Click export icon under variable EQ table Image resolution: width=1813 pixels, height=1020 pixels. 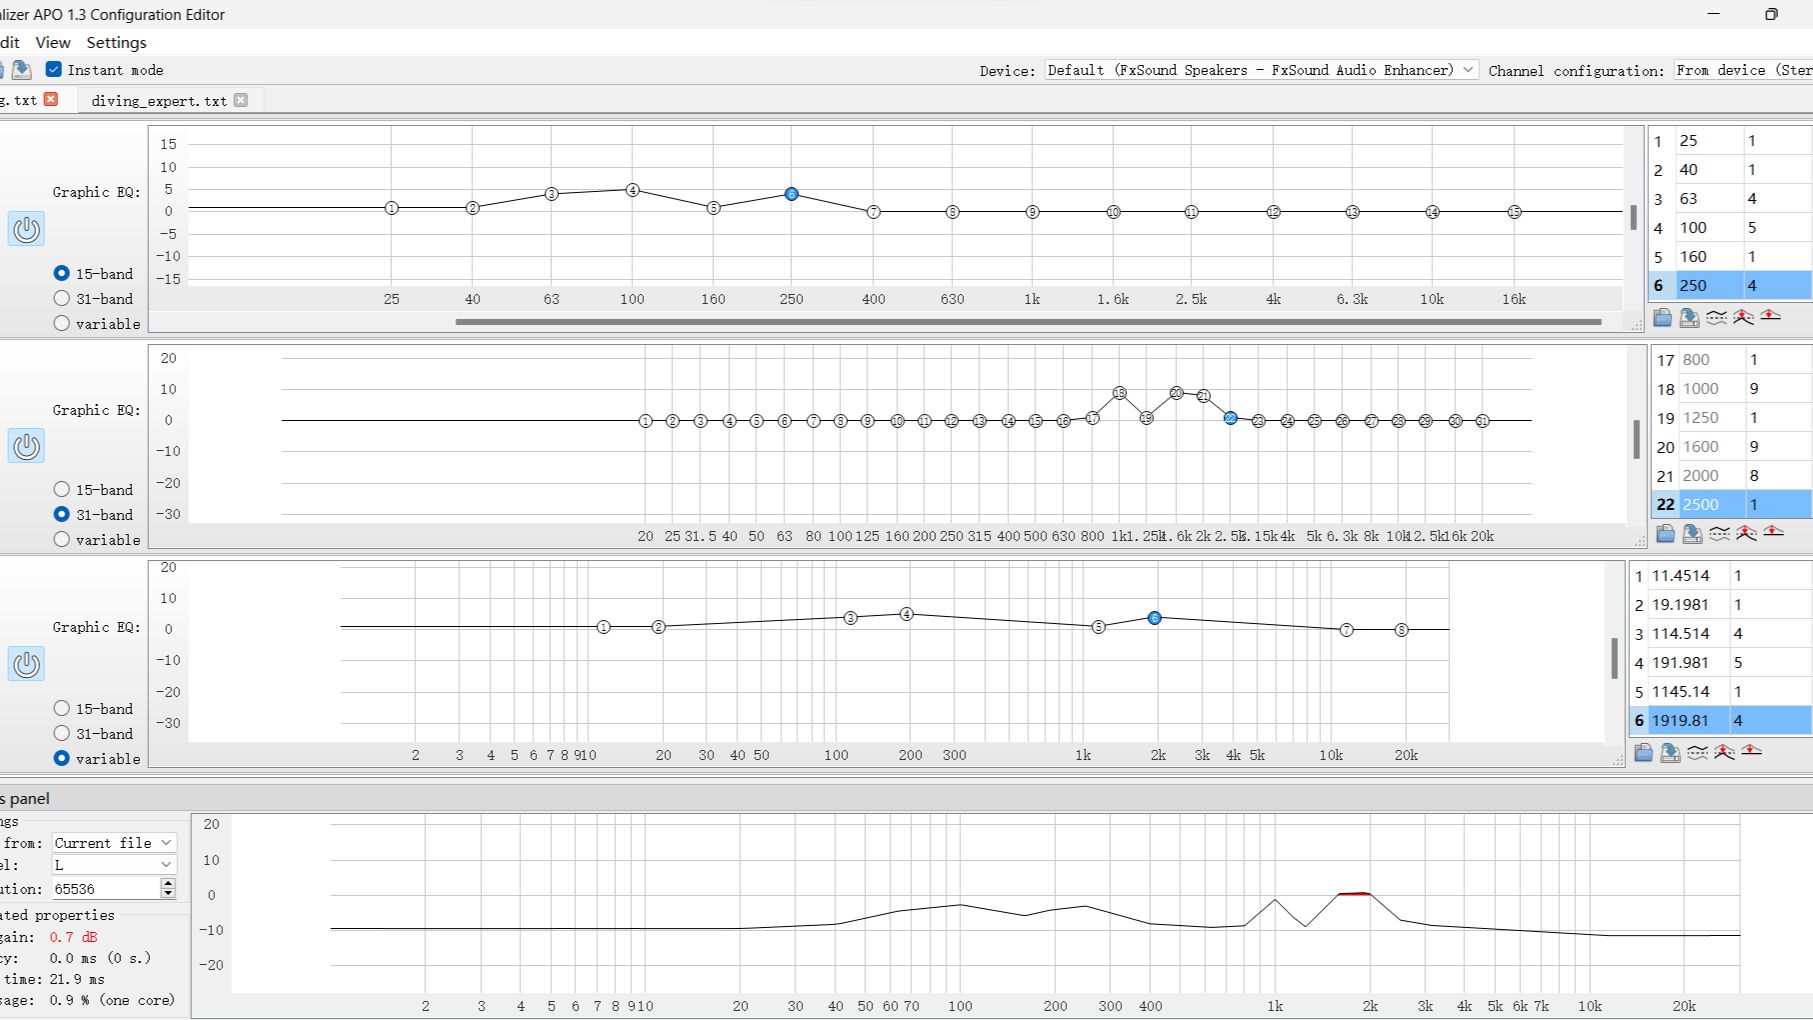(1670, 752)
